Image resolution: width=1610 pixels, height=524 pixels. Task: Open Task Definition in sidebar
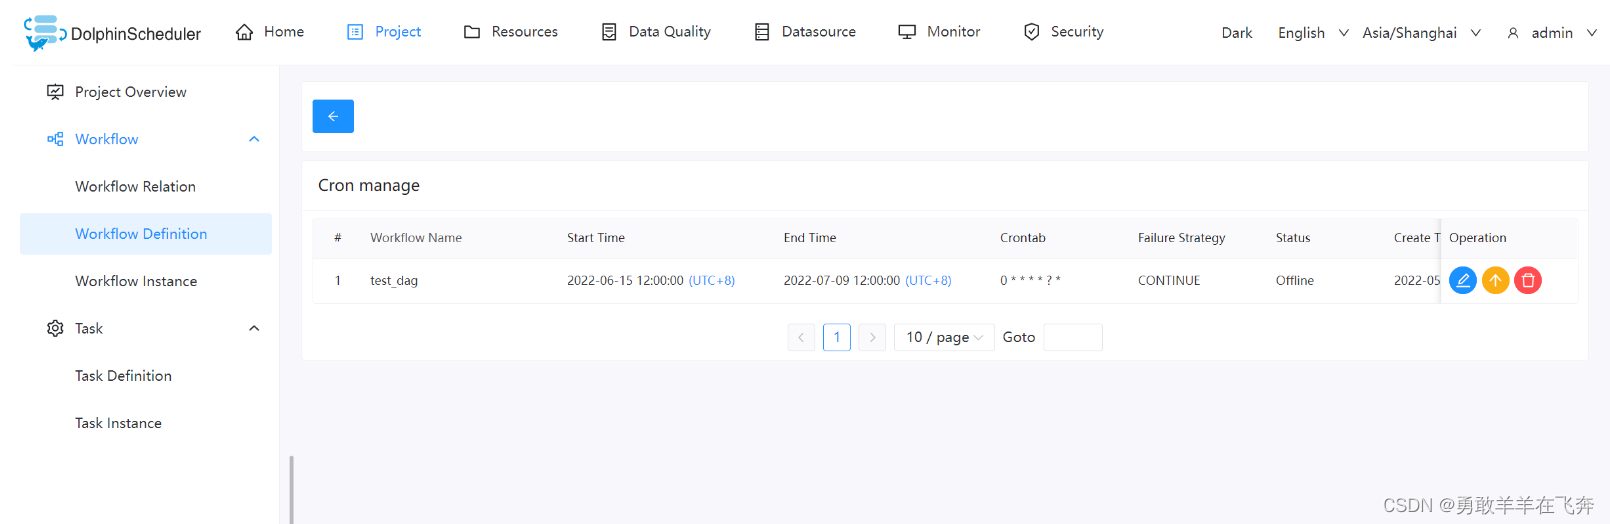click(x=123, y=376)
